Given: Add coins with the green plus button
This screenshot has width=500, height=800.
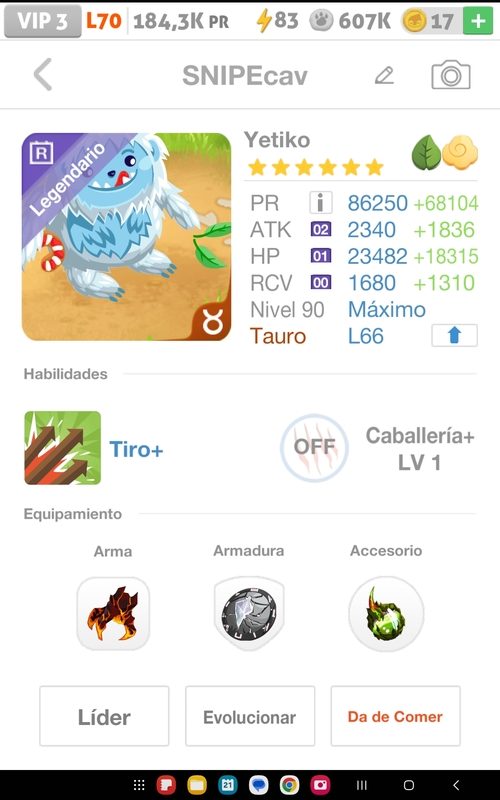Looking at the screenshot, I should (478, 21).
